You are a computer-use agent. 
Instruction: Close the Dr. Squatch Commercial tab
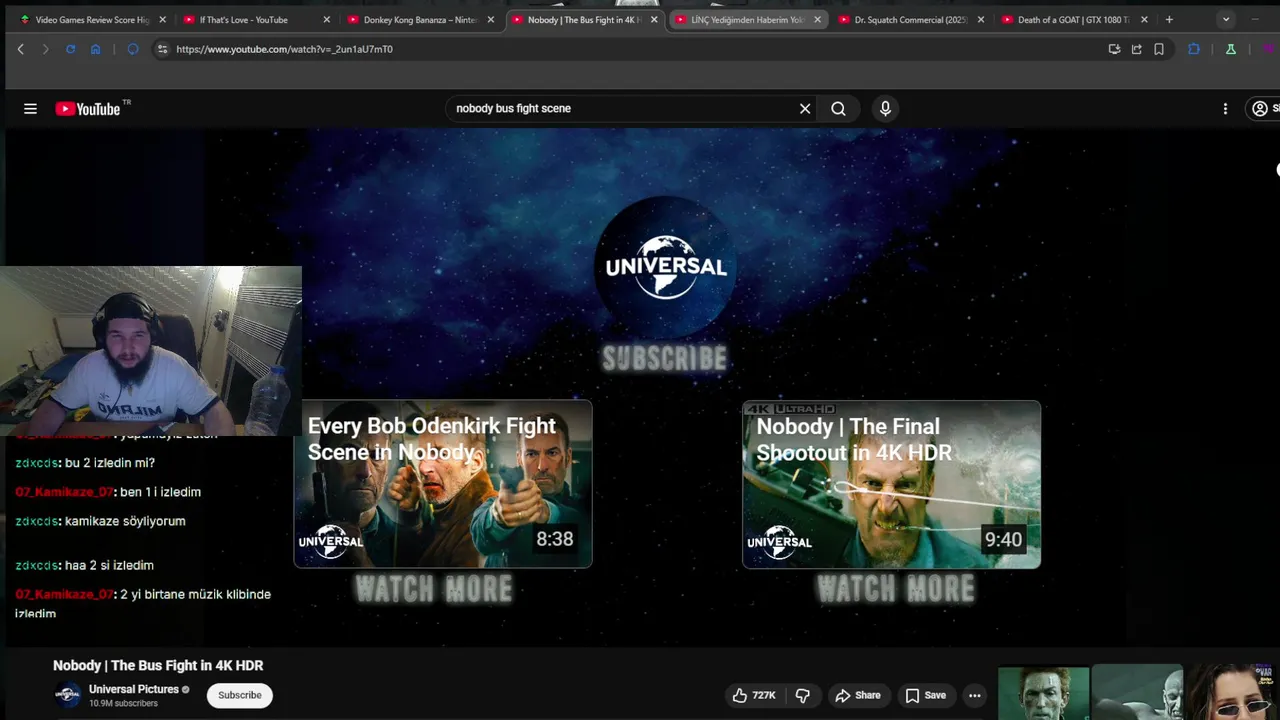(x=980, y=19)
